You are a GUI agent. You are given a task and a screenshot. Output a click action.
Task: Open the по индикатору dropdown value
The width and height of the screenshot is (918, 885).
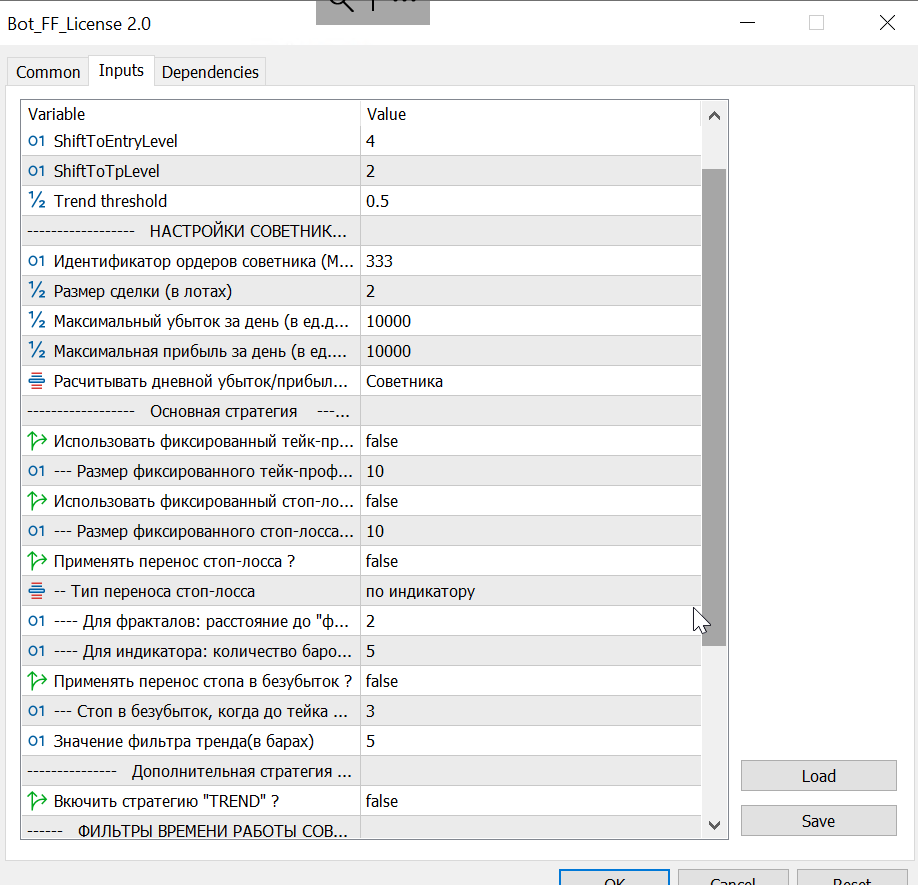pos(530,591)
